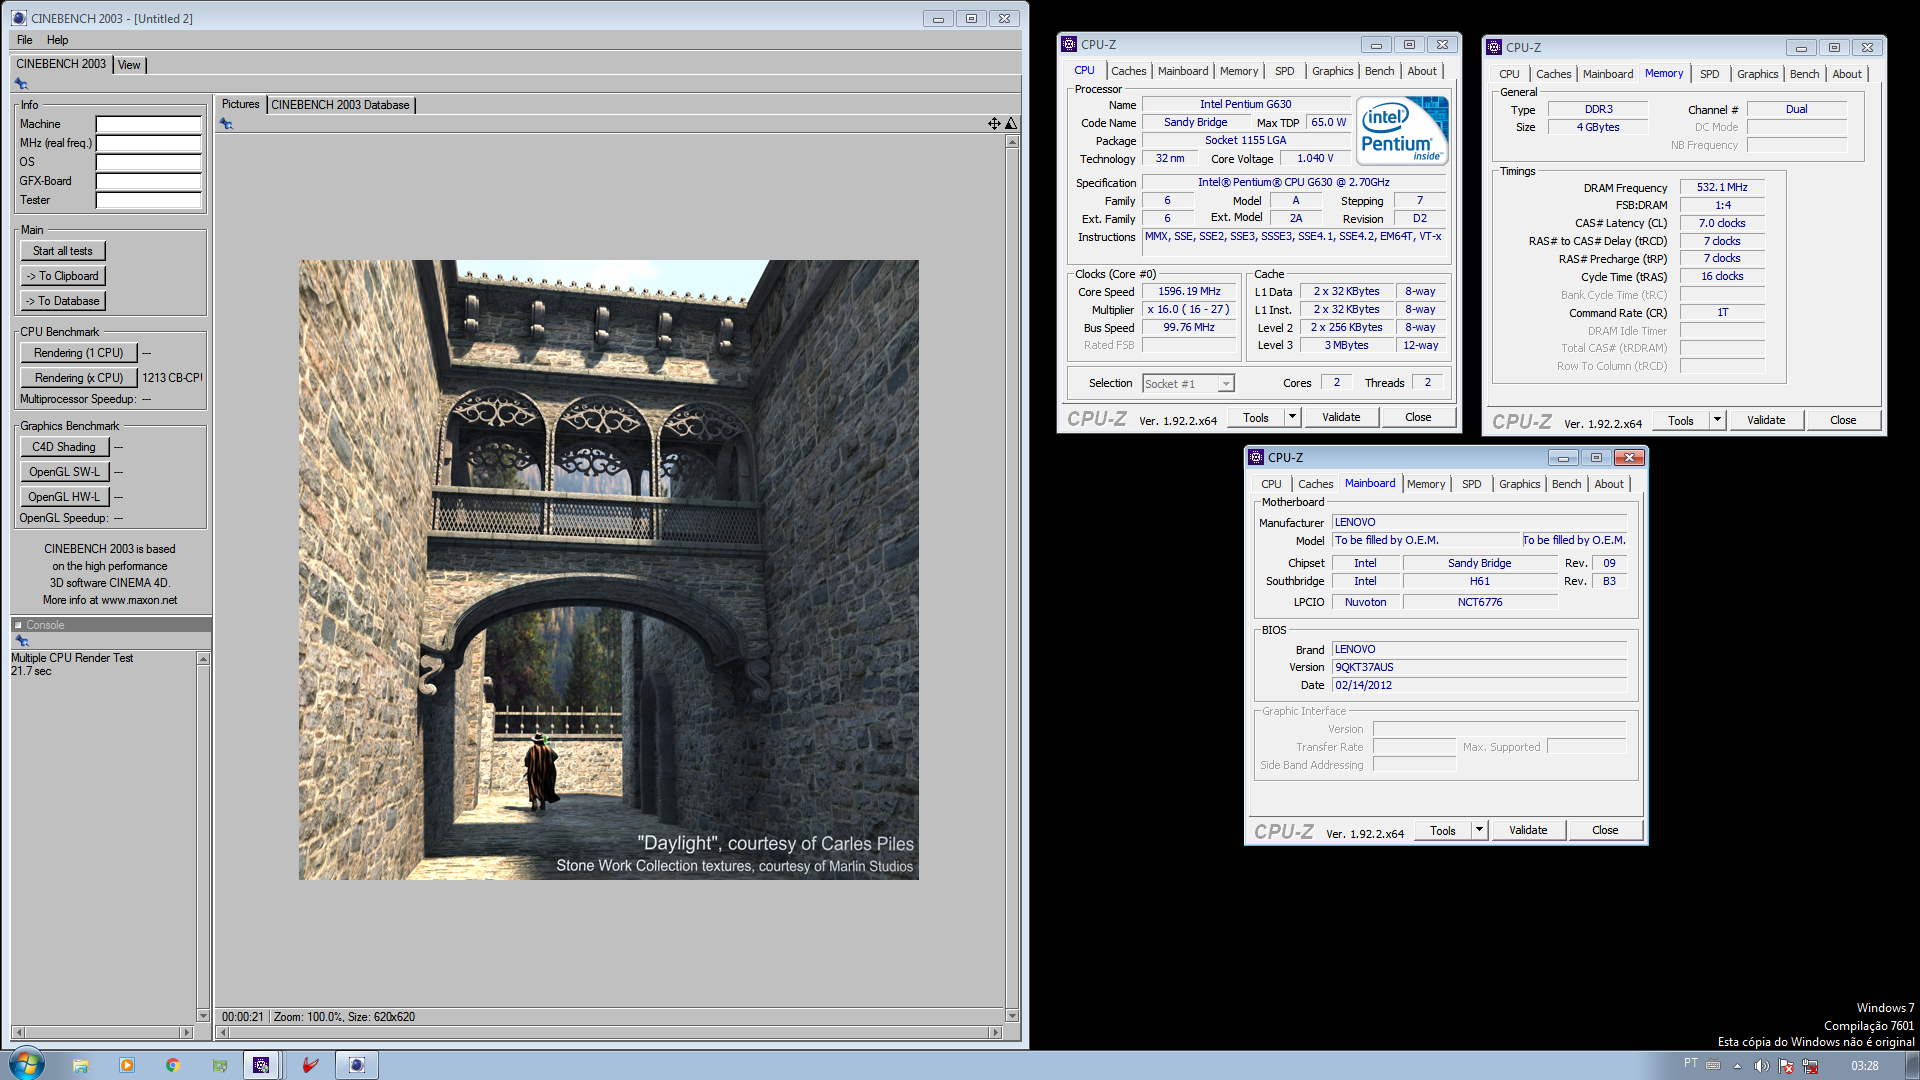Open the map-like app icon in the taskbar

click(219, 1065)
